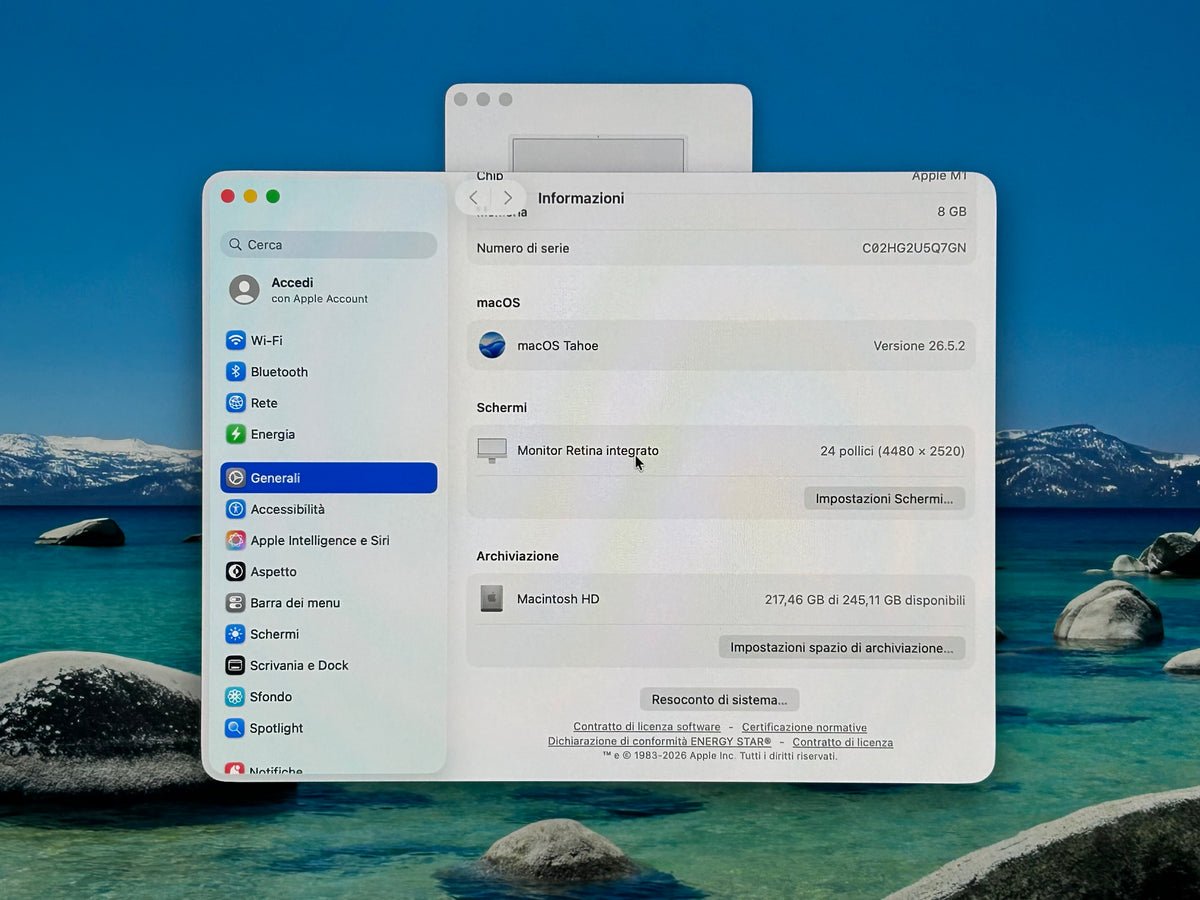Select Generali in the sidebar
Viewport: 1200px width, 900px height.
pos(328,478)
